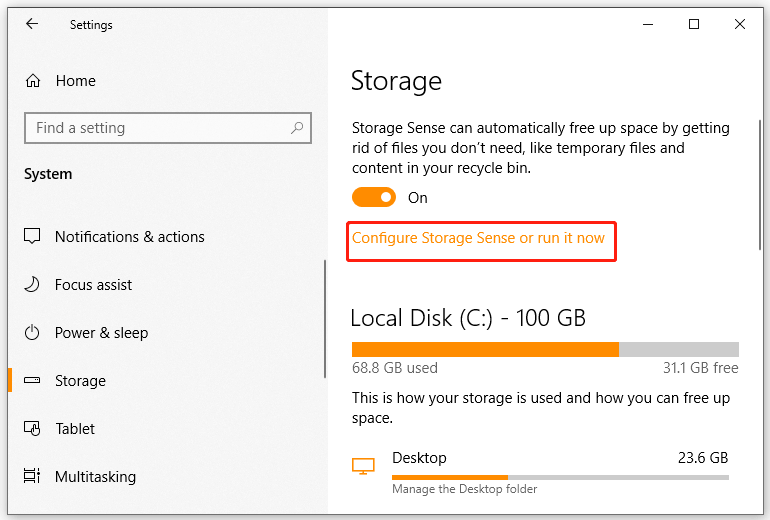This screenshot has width=770, height=520.
Task: Select the Storage drive icon
Action: 32,380
